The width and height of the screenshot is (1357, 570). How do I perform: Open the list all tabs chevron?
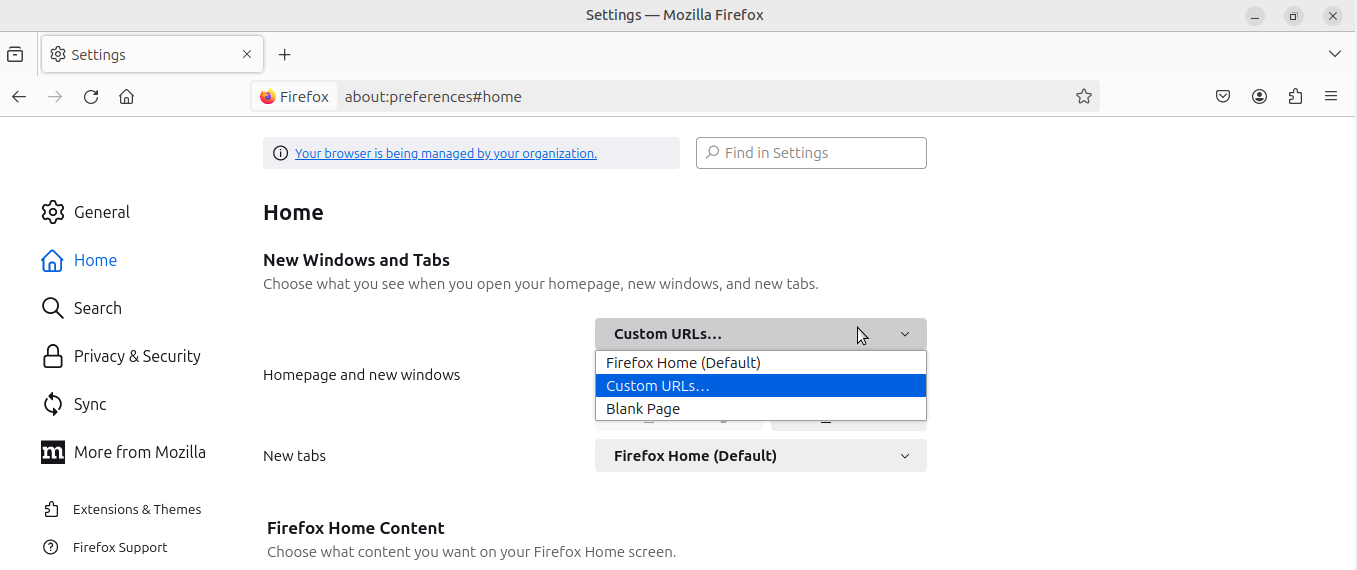(x=1335, y=54)
